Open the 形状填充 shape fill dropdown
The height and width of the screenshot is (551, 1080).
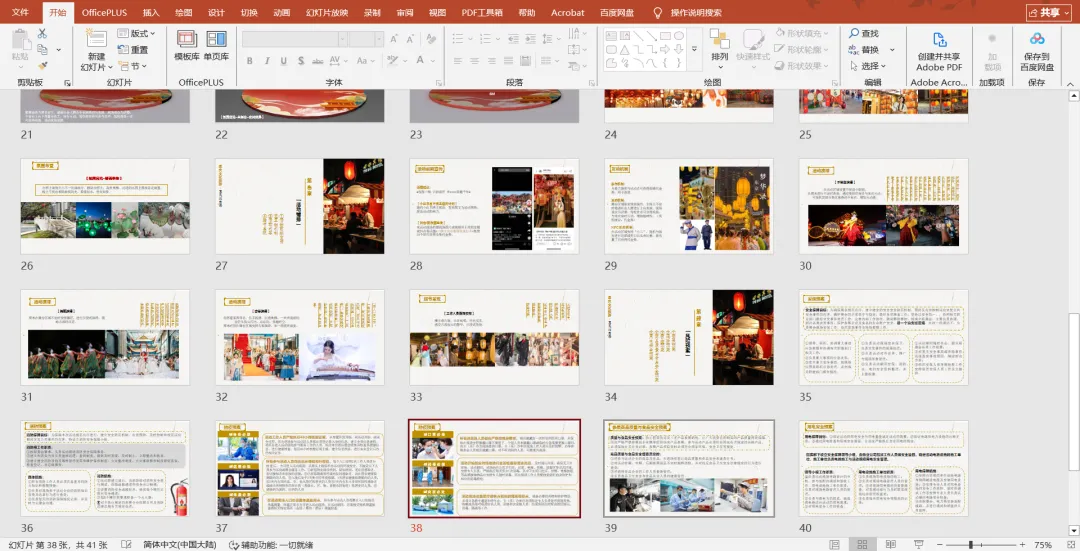(x=802, y=33)
